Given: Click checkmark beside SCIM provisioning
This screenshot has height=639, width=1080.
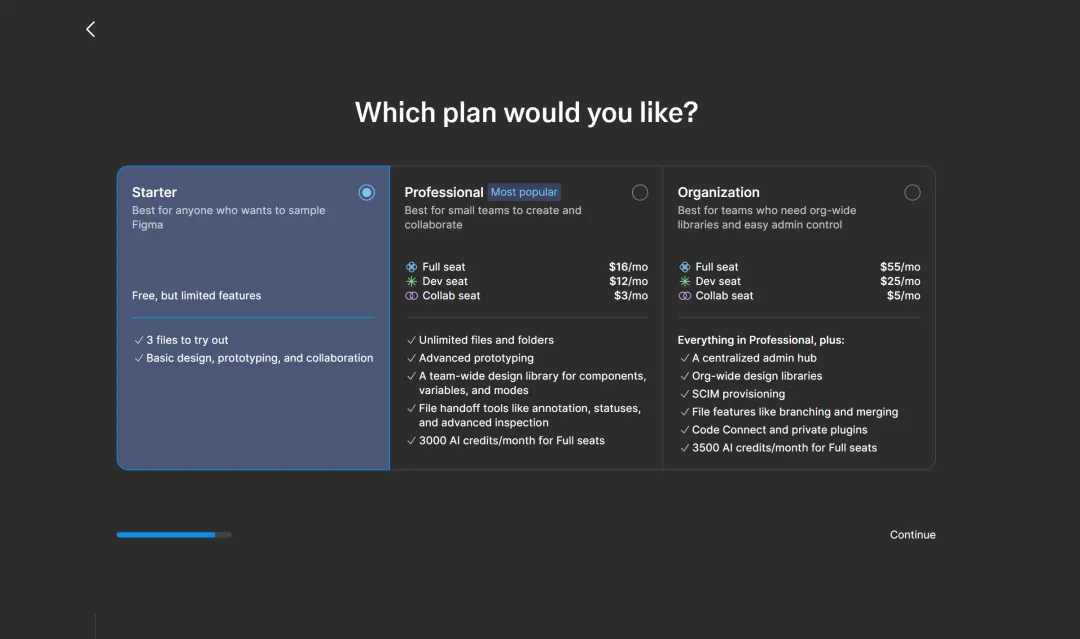Looking at the screenshot, I should pyautogui.click(x=684, y=394).
